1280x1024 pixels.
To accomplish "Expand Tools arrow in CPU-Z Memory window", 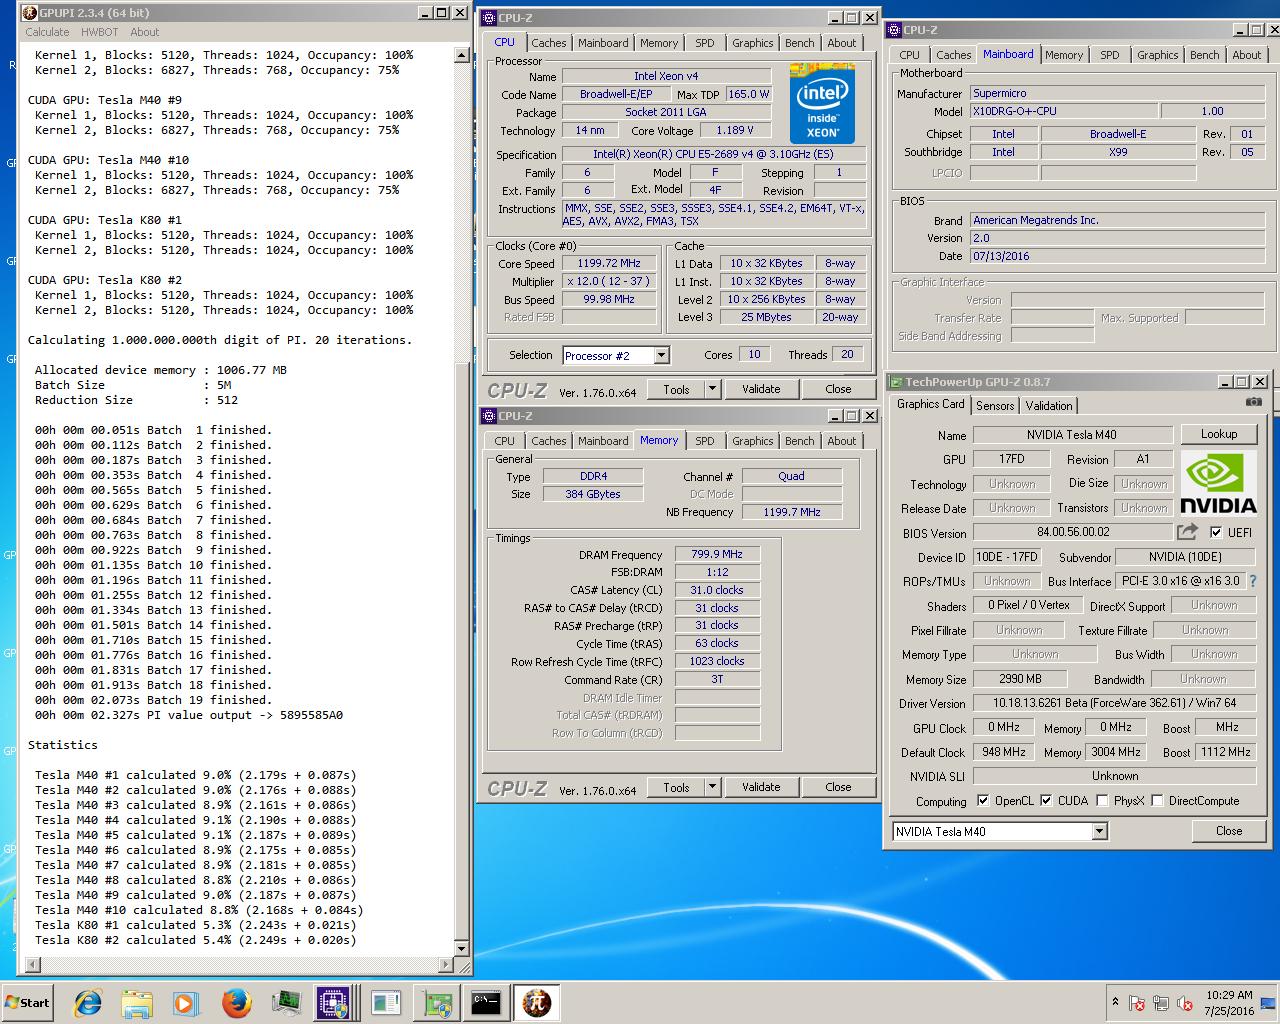I will [x=712, y=787].
